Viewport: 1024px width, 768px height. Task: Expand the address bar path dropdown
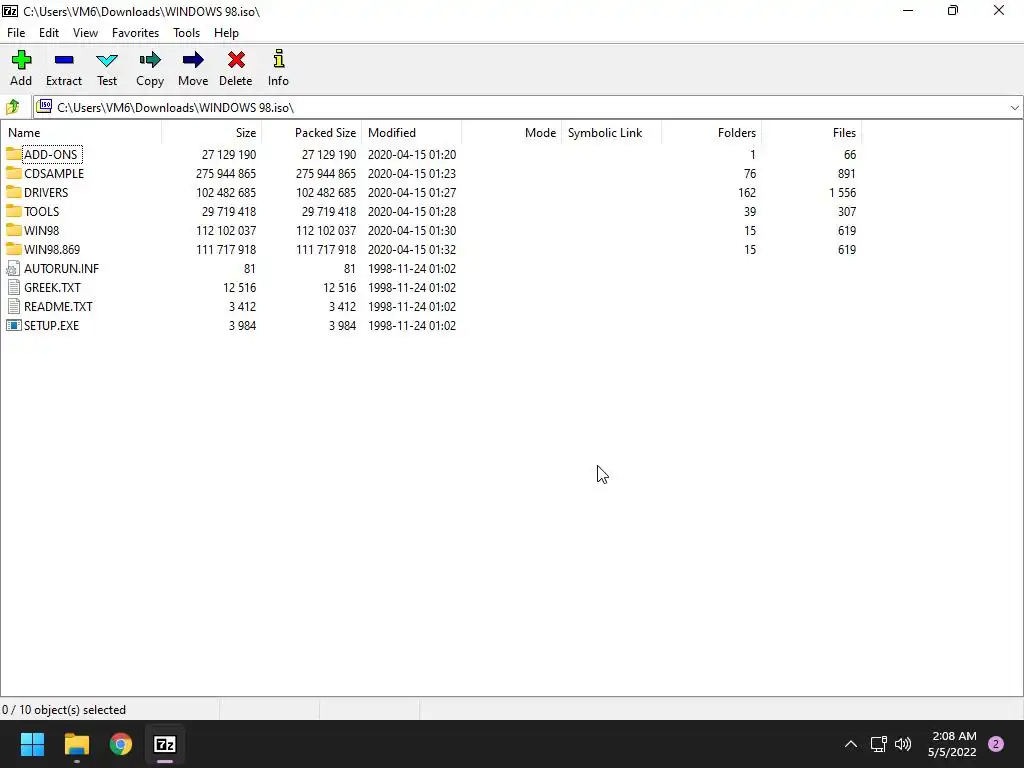[x=1014, y=108]
